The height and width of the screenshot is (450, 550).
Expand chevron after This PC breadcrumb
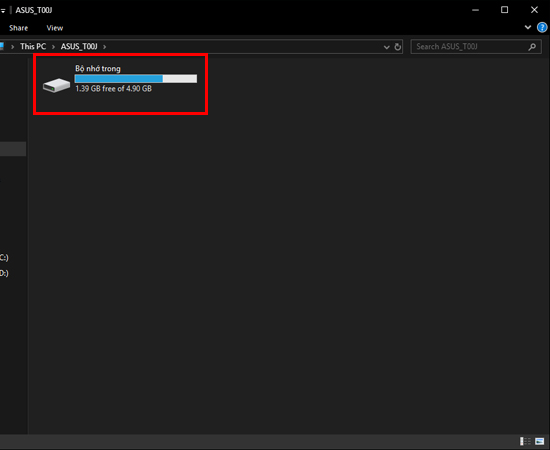click(53, 47)
